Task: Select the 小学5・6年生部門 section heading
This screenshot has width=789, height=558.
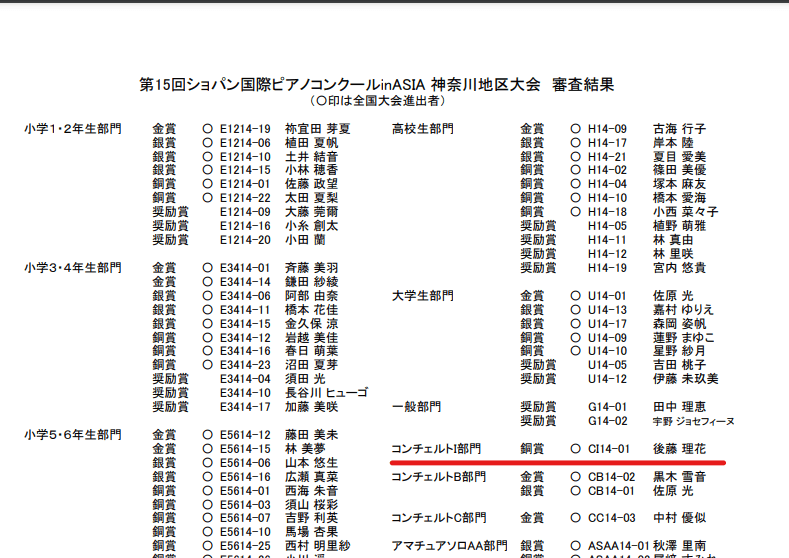Action: (73, 435)
